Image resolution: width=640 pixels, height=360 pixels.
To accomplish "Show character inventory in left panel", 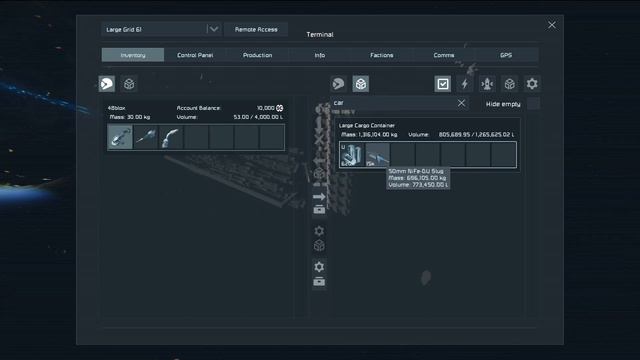I will [107, 84].
